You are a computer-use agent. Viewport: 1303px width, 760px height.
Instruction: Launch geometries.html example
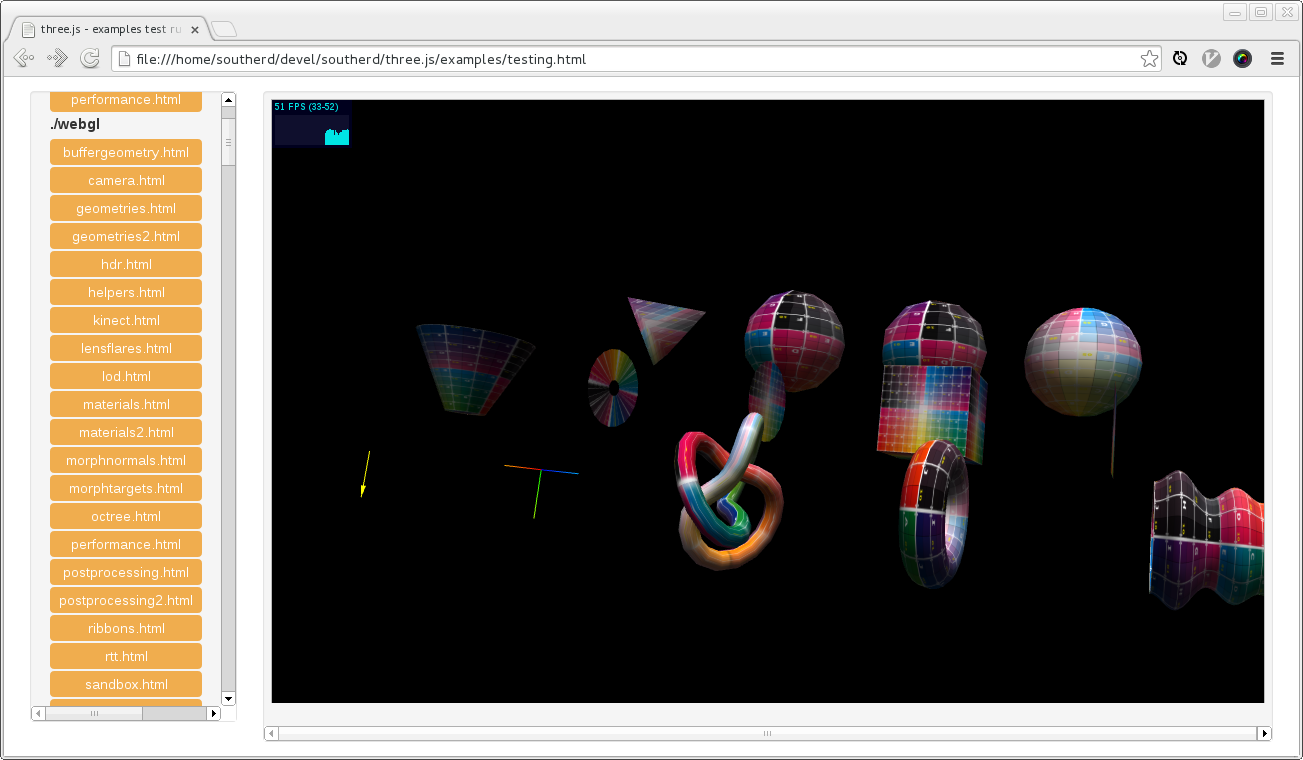coord(126,208)
